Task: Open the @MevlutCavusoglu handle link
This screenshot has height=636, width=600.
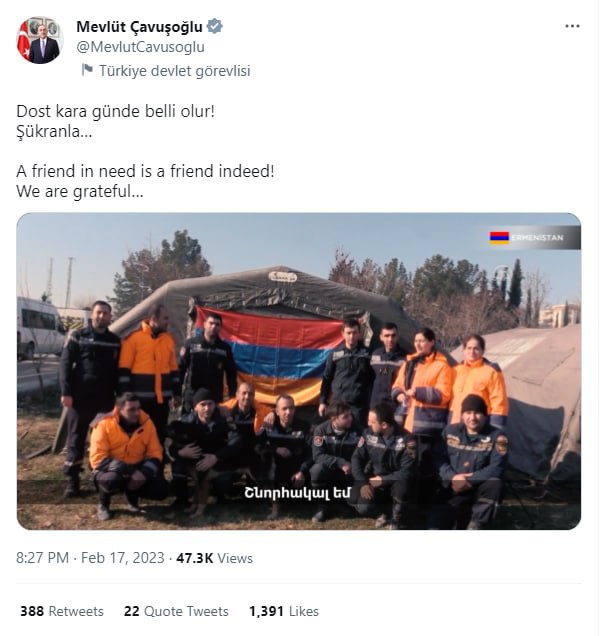Action: click(140, 47)
